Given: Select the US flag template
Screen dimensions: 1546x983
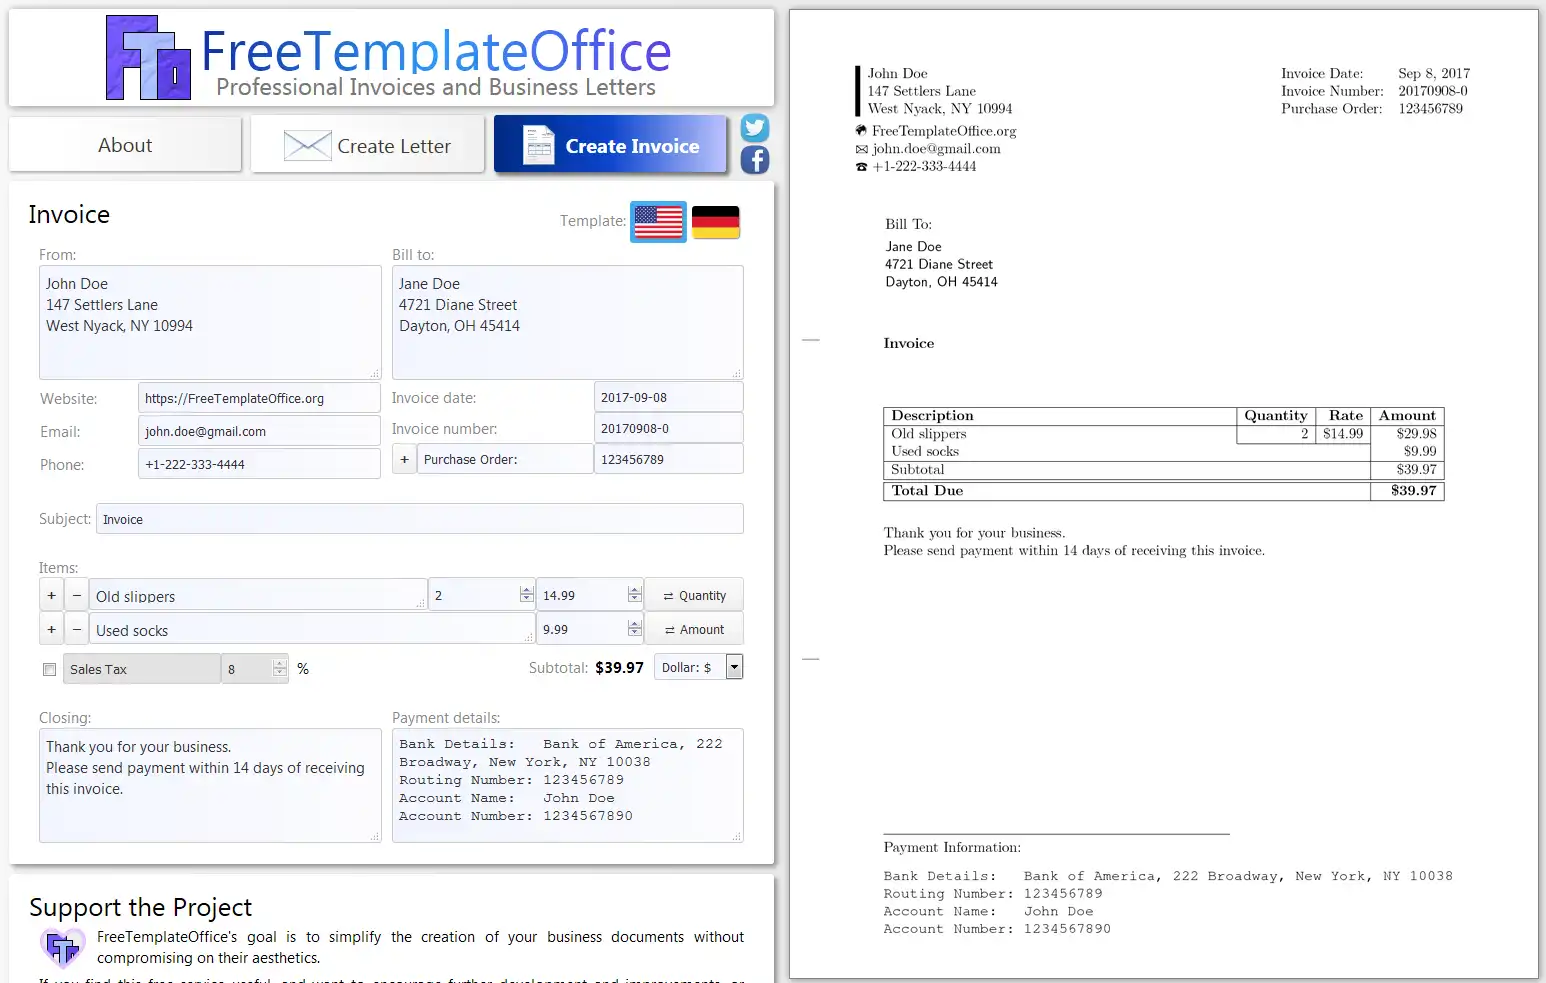Looking at the screenshot, I should click(658, 222).
